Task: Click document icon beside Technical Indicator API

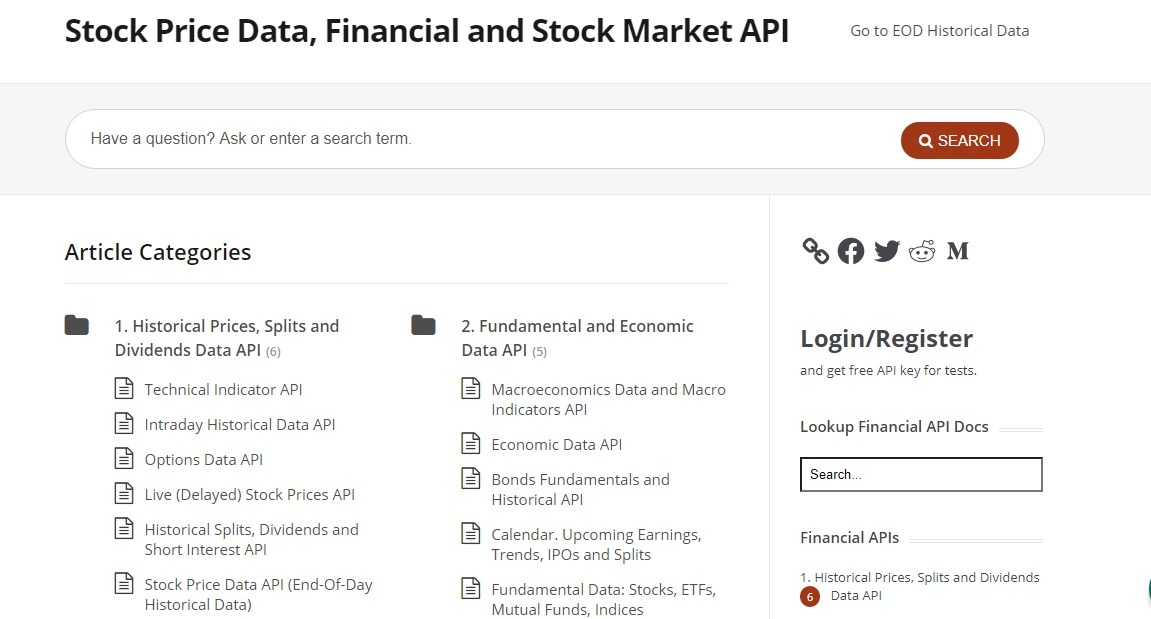Action: [x=124, y=389]
